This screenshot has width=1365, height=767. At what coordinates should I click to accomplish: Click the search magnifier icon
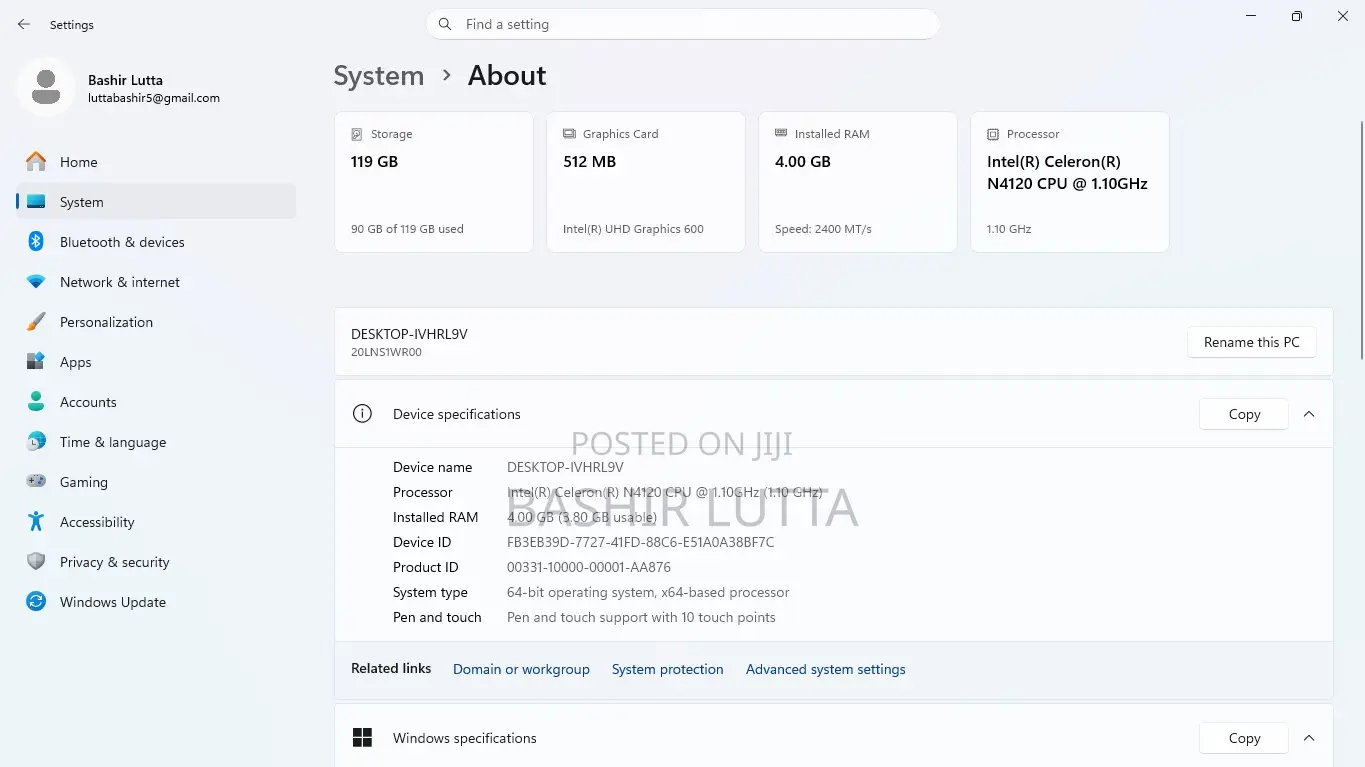click(x=445, y=24)
